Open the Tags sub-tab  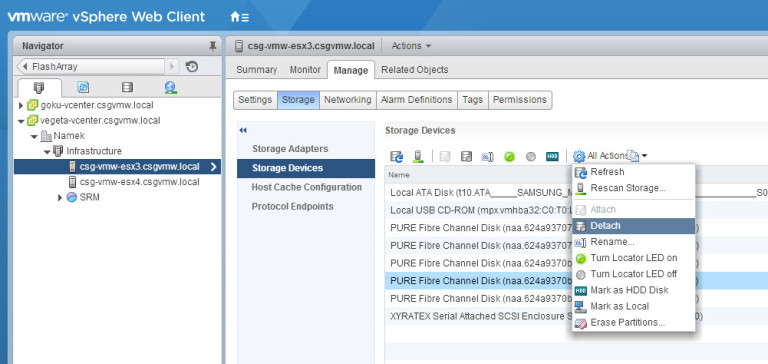click(x=473, y=100)
